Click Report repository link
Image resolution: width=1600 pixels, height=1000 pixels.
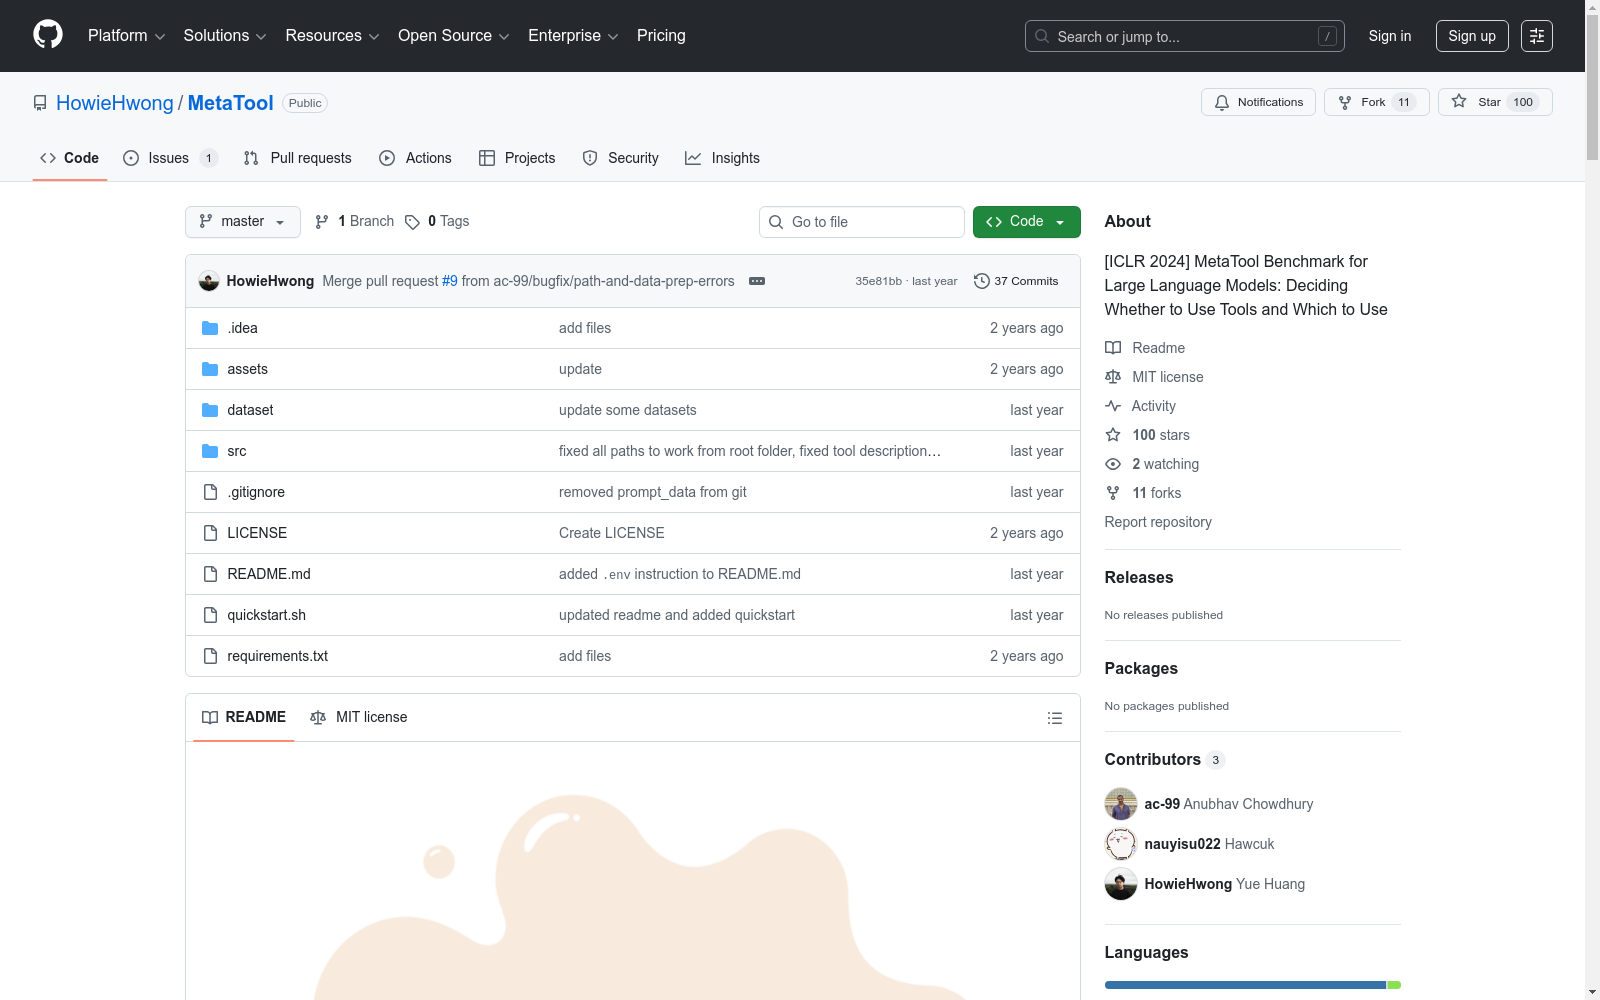point(1158,522)
